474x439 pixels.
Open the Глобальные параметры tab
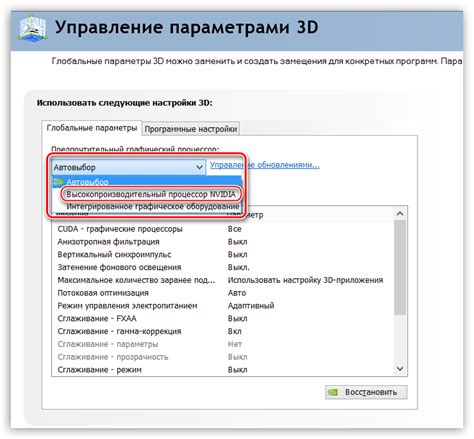click(92, 128)
